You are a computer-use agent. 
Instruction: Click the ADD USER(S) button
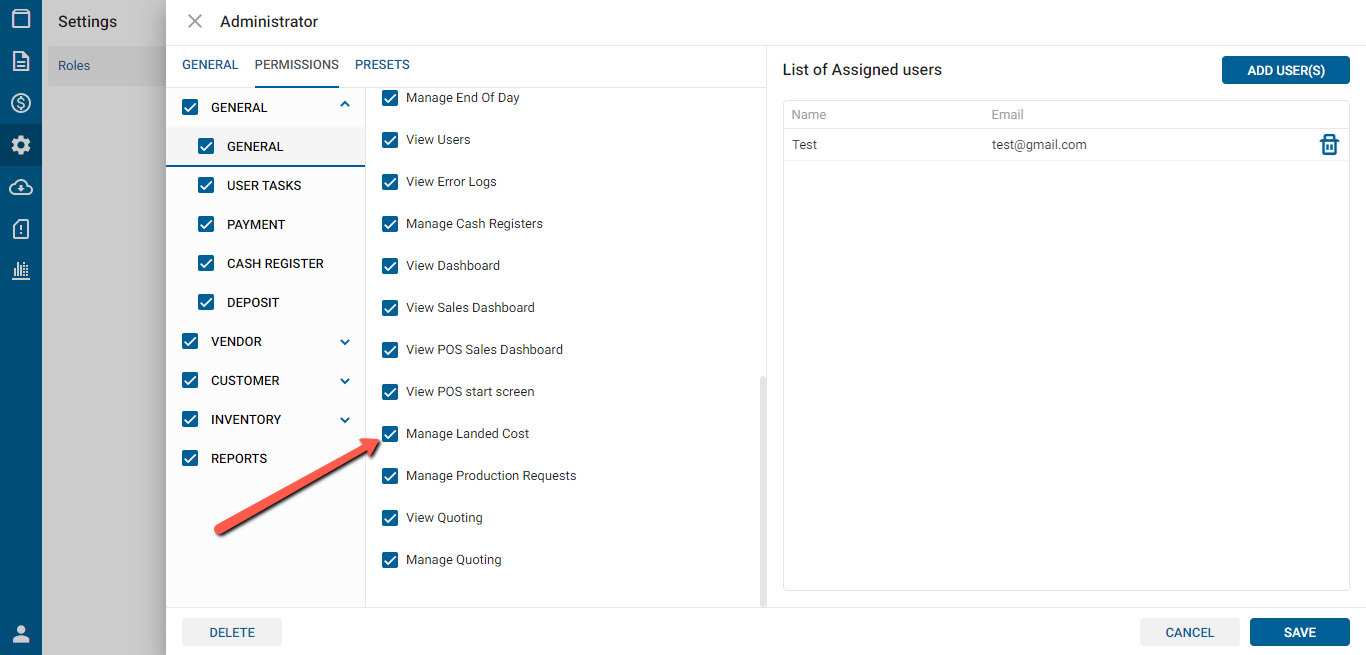(x=1285, y=70)
